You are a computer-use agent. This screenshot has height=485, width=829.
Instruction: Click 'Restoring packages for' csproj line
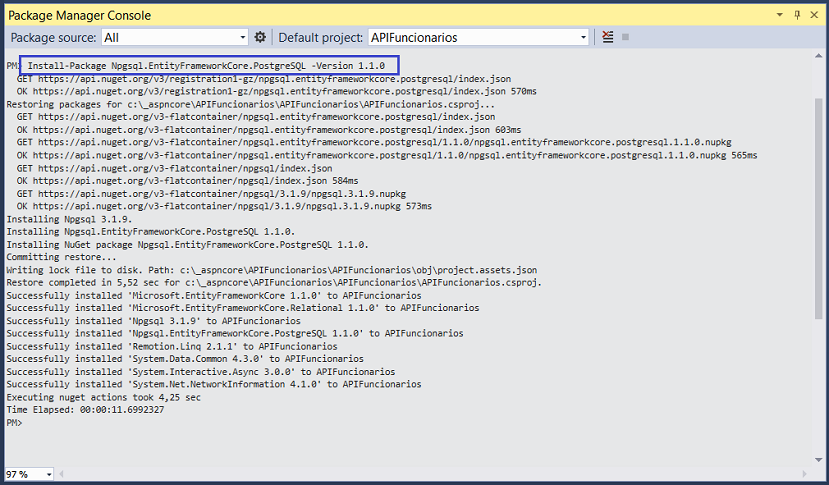251,104
